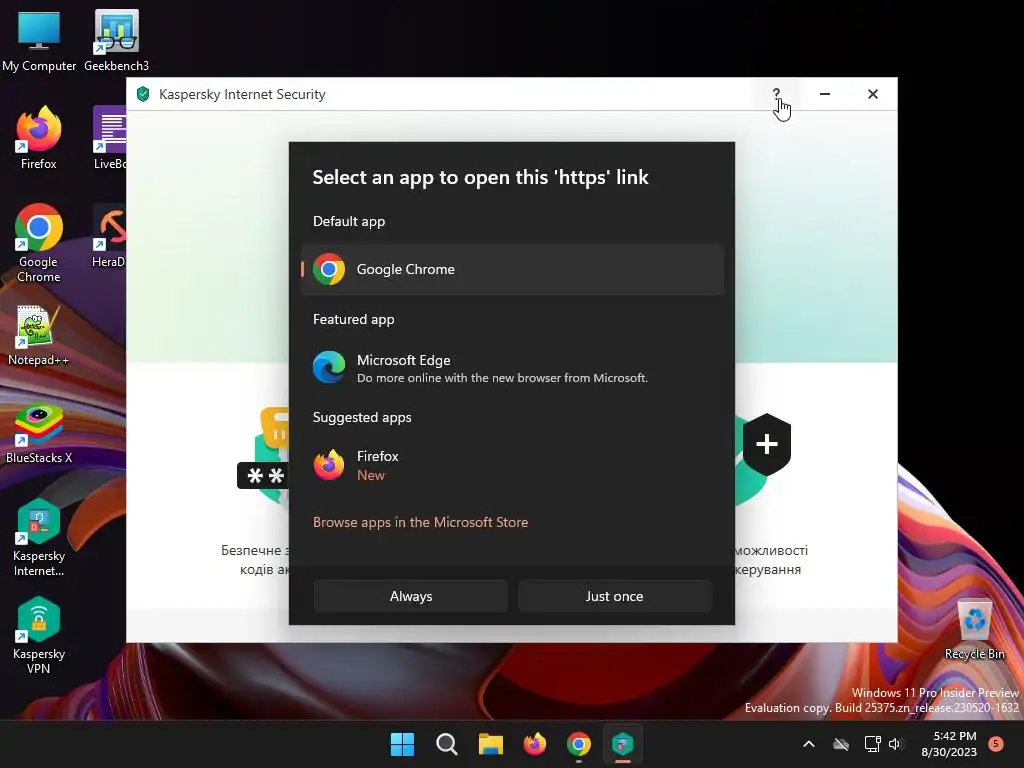Click the 'Default app' label

click(x=349, y=221)
